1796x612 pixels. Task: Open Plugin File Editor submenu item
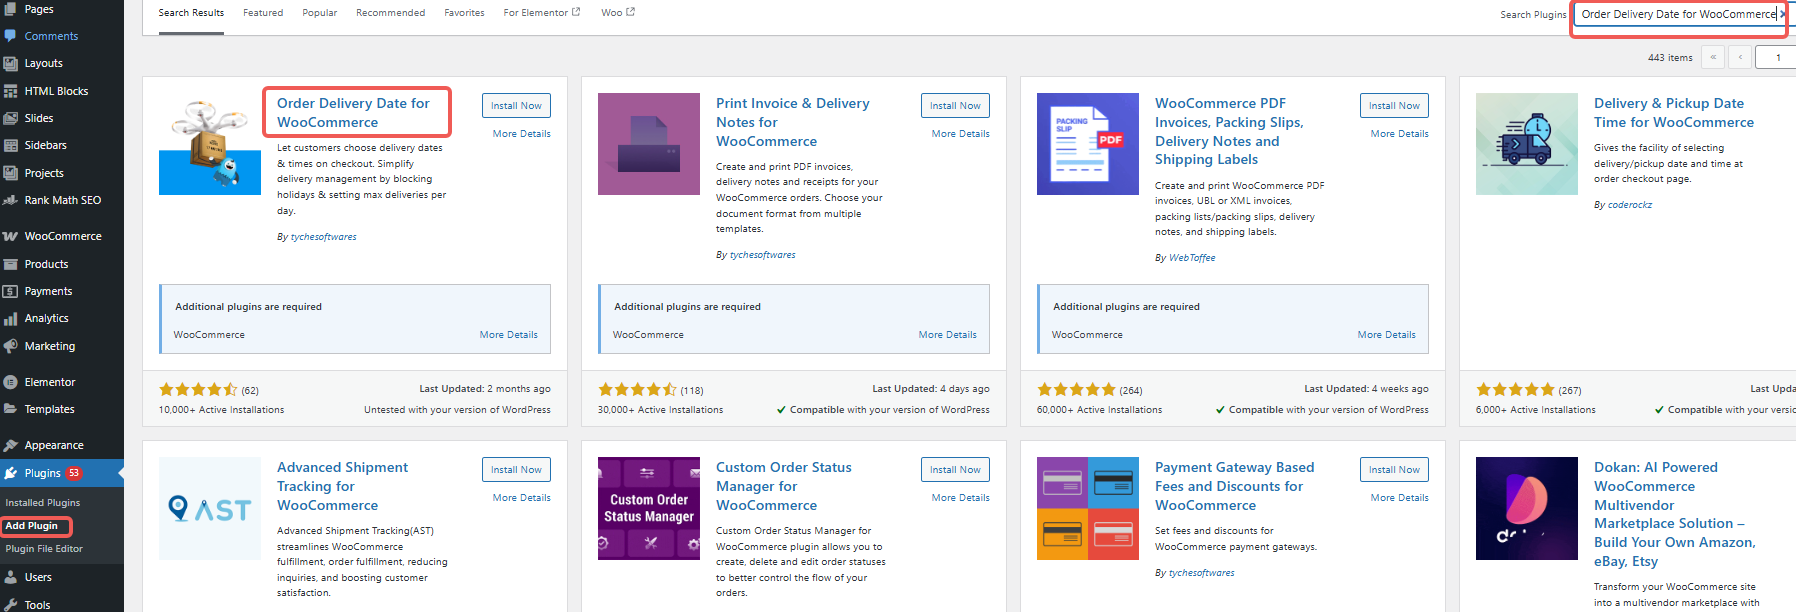tap(44, 549)
